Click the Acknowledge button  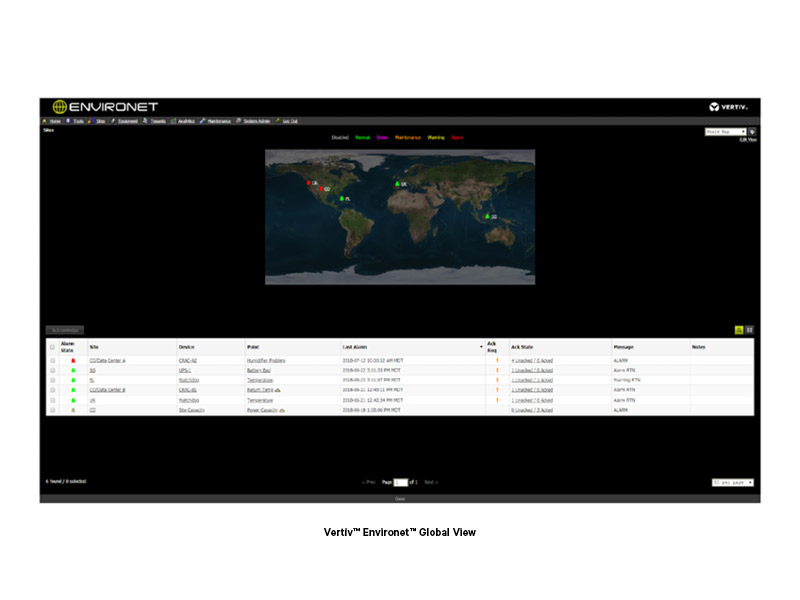[x=65, y=329]
